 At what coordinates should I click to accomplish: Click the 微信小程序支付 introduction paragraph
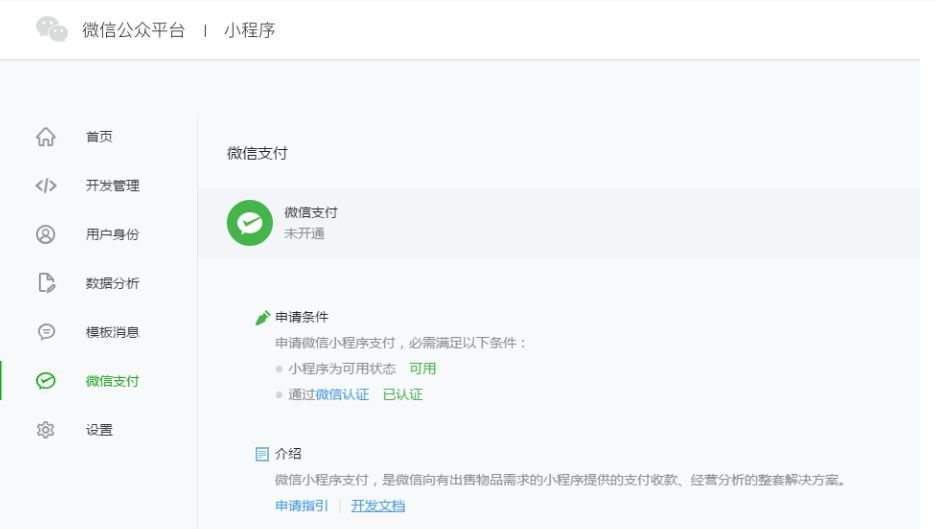click(x=560, y=480)
